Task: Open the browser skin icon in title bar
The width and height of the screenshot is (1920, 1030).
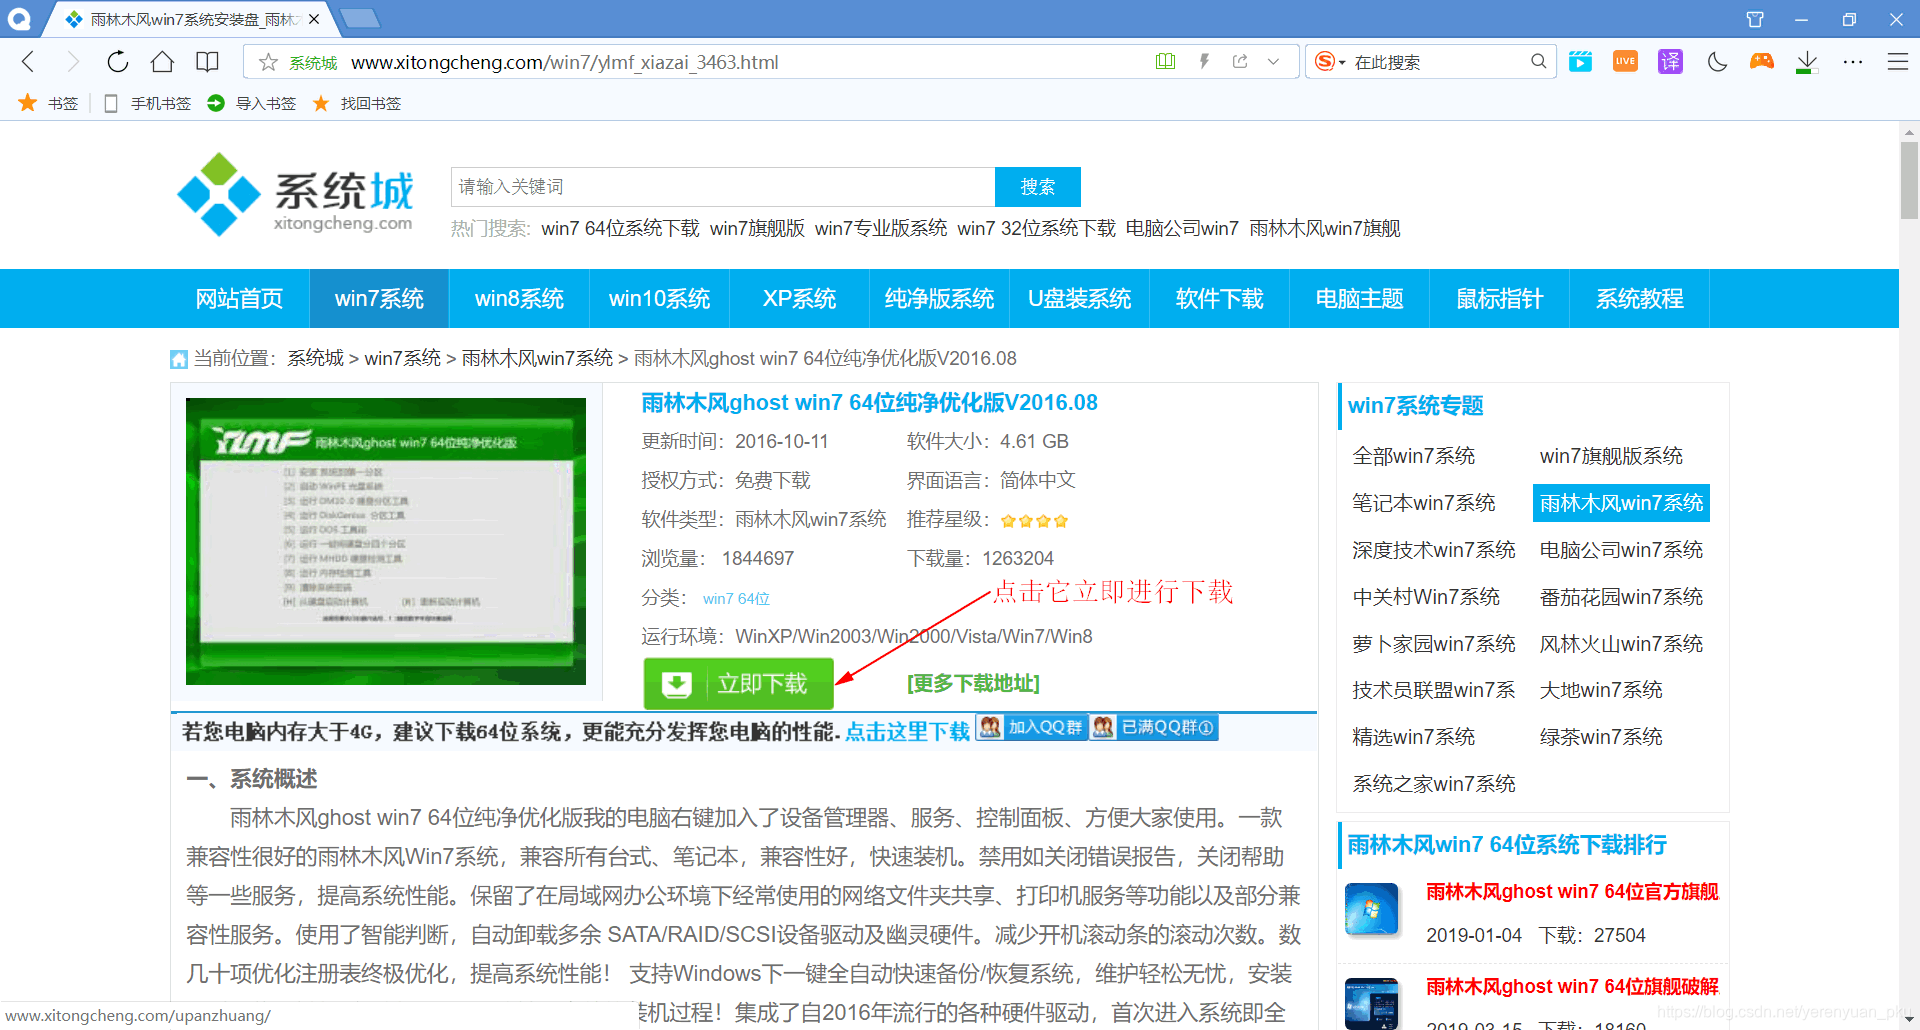Action: click(x=1755, y=19)
